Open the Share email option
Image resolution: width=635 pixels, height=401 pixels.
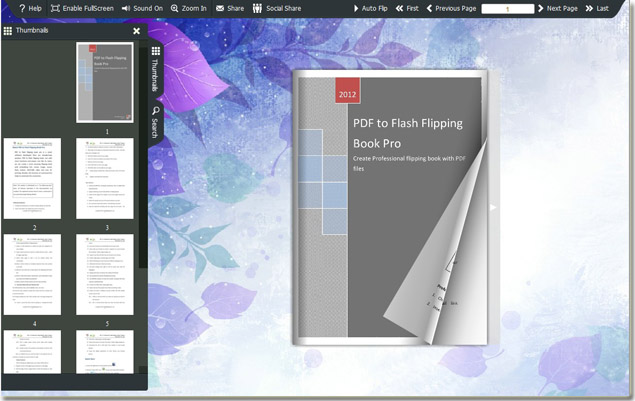[x=230, y=8]
